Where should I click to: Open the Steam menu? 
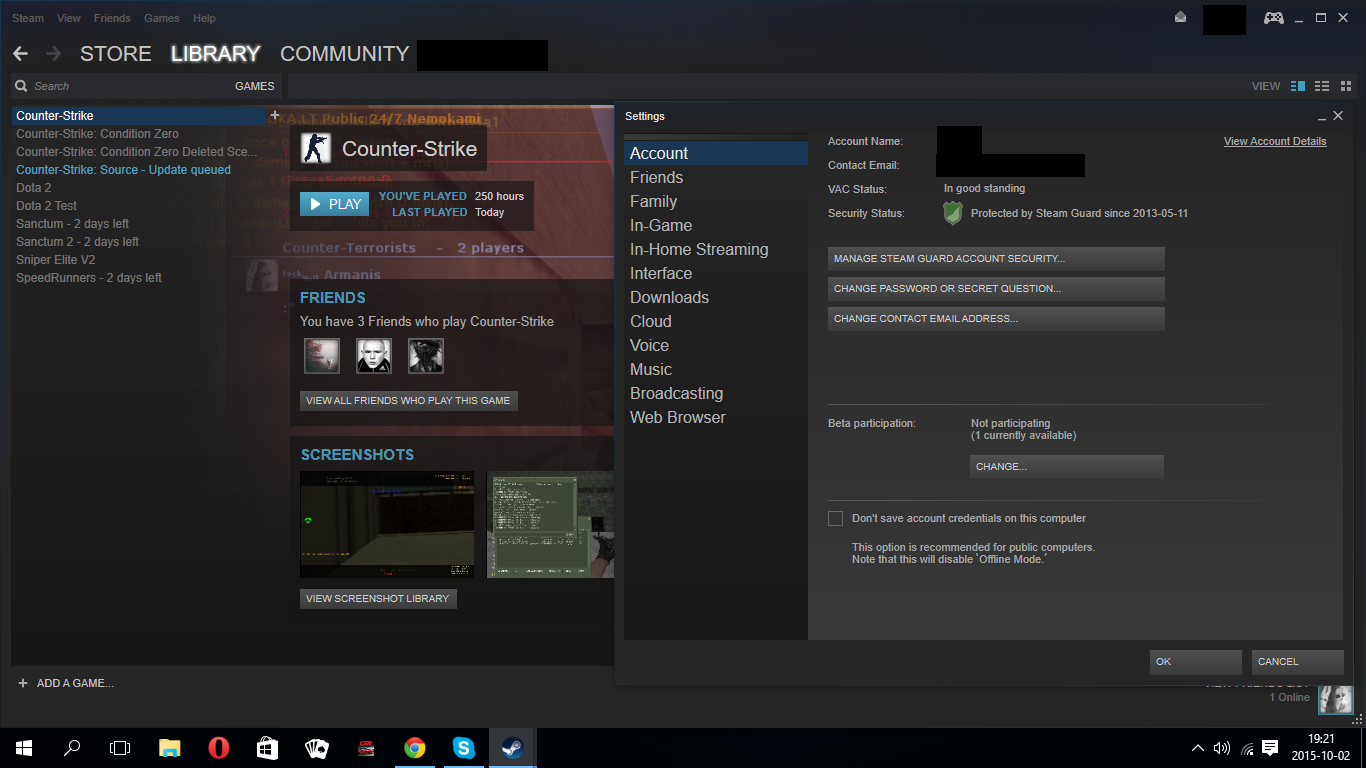pos(28,18)
